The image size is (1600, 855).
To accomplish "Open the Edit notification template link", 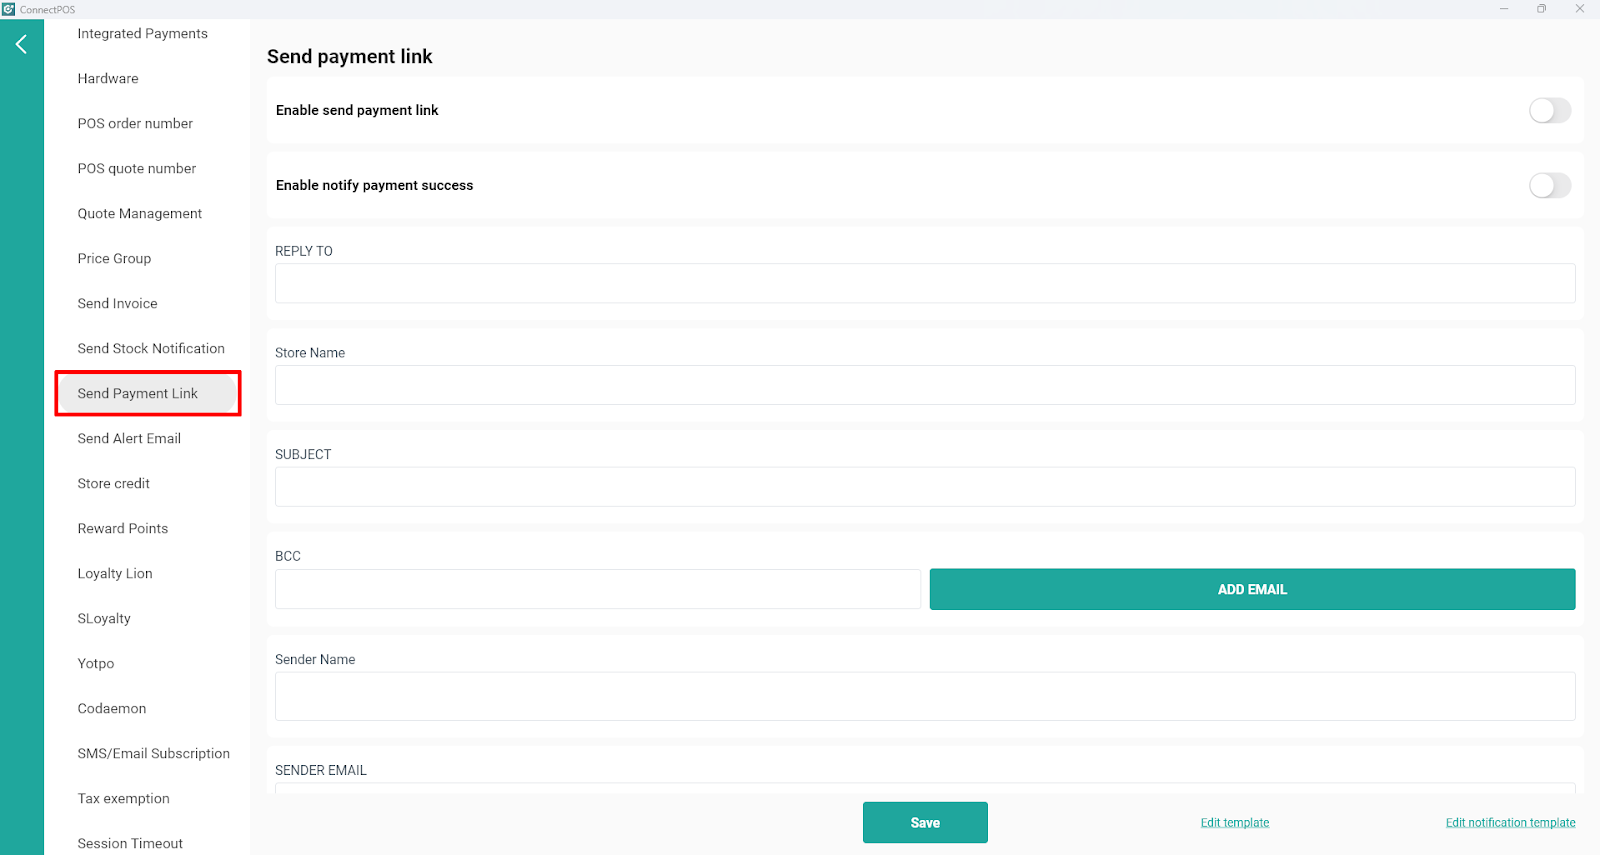I will 1510,822.
